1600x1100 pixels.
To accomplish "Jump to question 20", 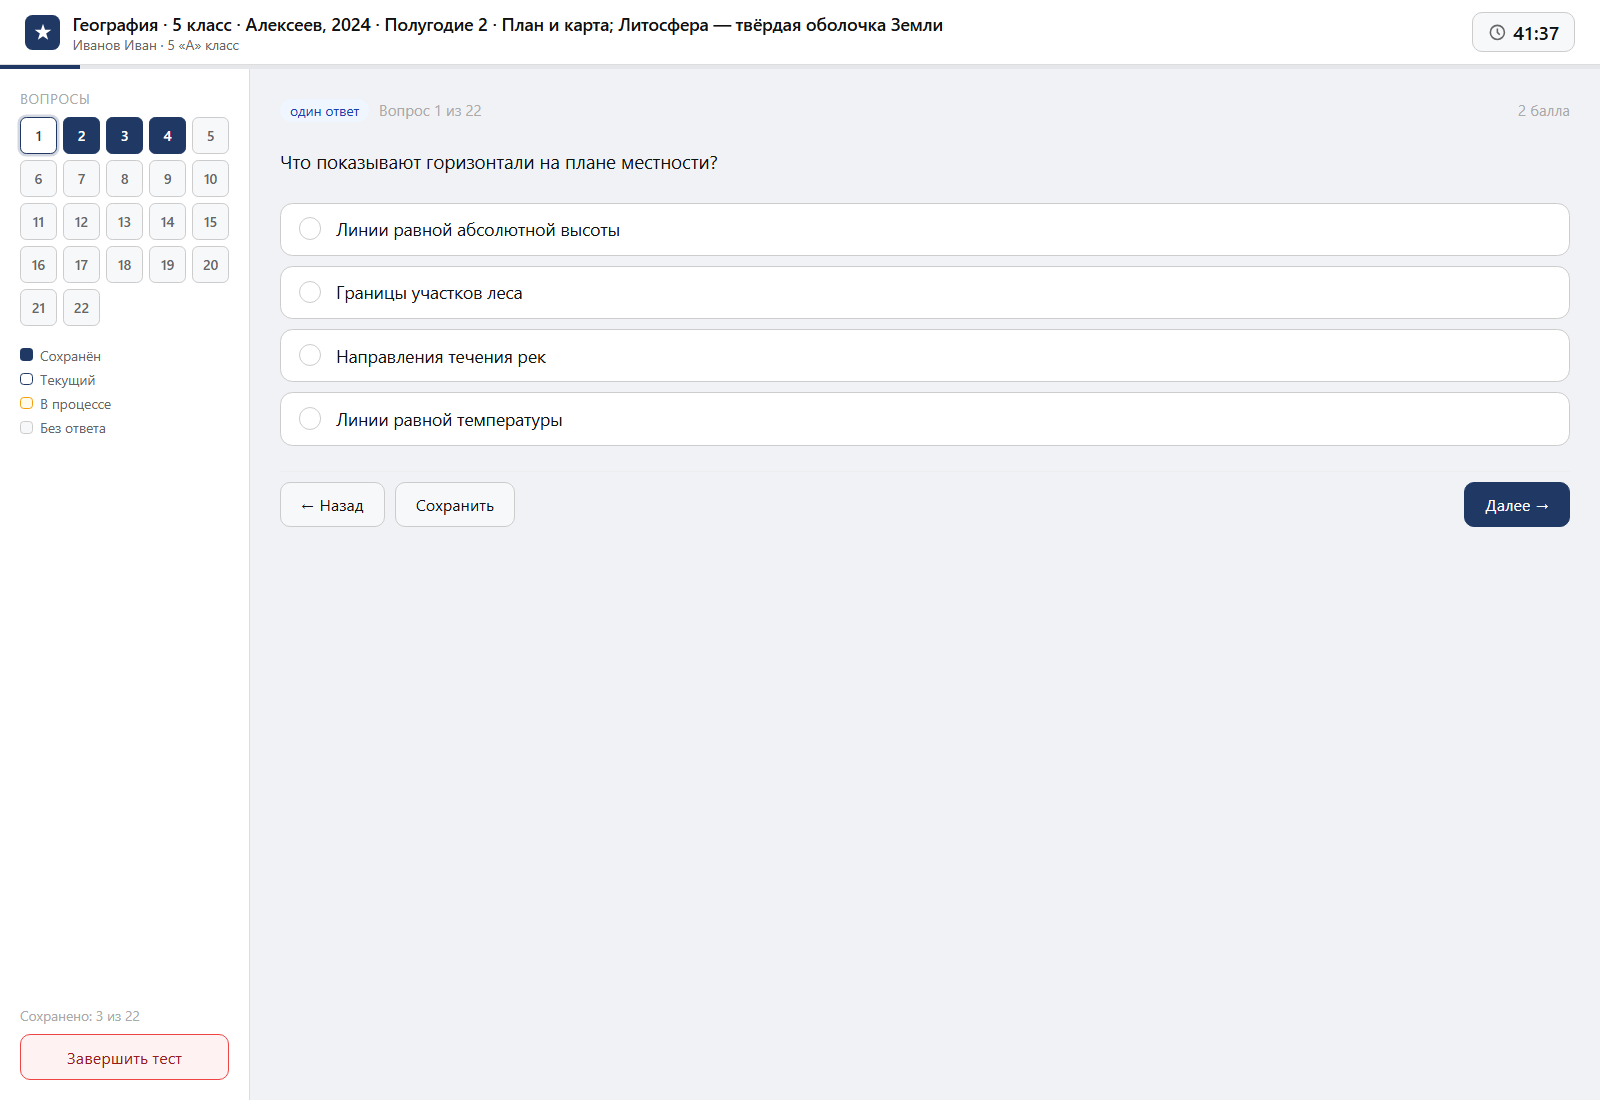I will coord(210,265).
